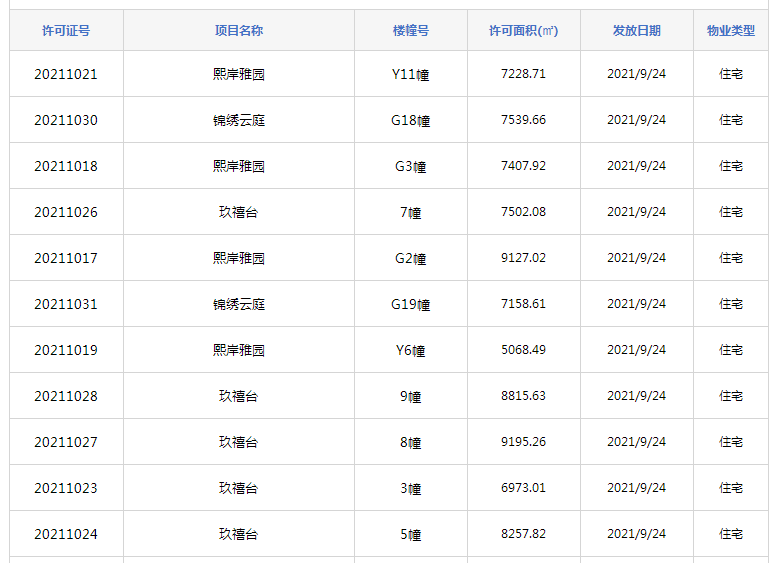Click 玖禧台 in the 5幢 row
The image size is (781, 563).
[239, 534]
